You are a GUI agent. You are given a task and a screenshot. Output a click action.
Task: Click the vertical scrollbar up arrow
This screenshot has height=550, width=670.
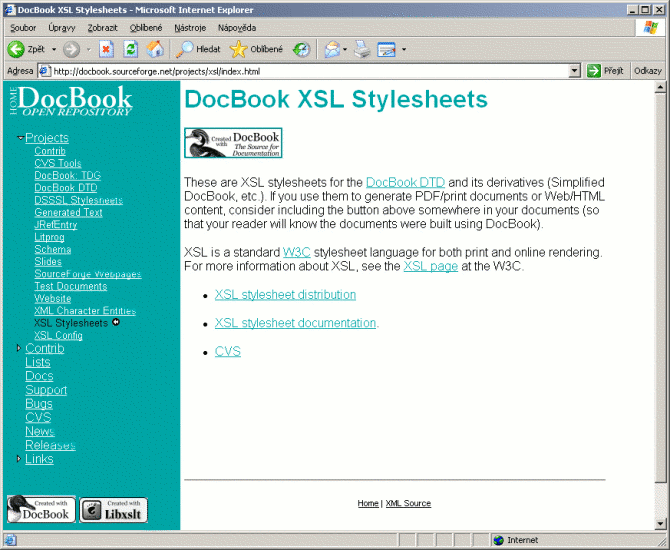coord(660,87)
